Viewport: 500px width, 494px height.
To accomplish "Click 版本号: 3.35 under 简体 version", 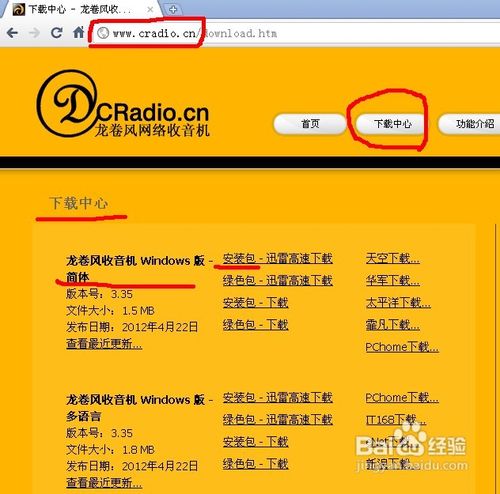I will pos(99,294).
